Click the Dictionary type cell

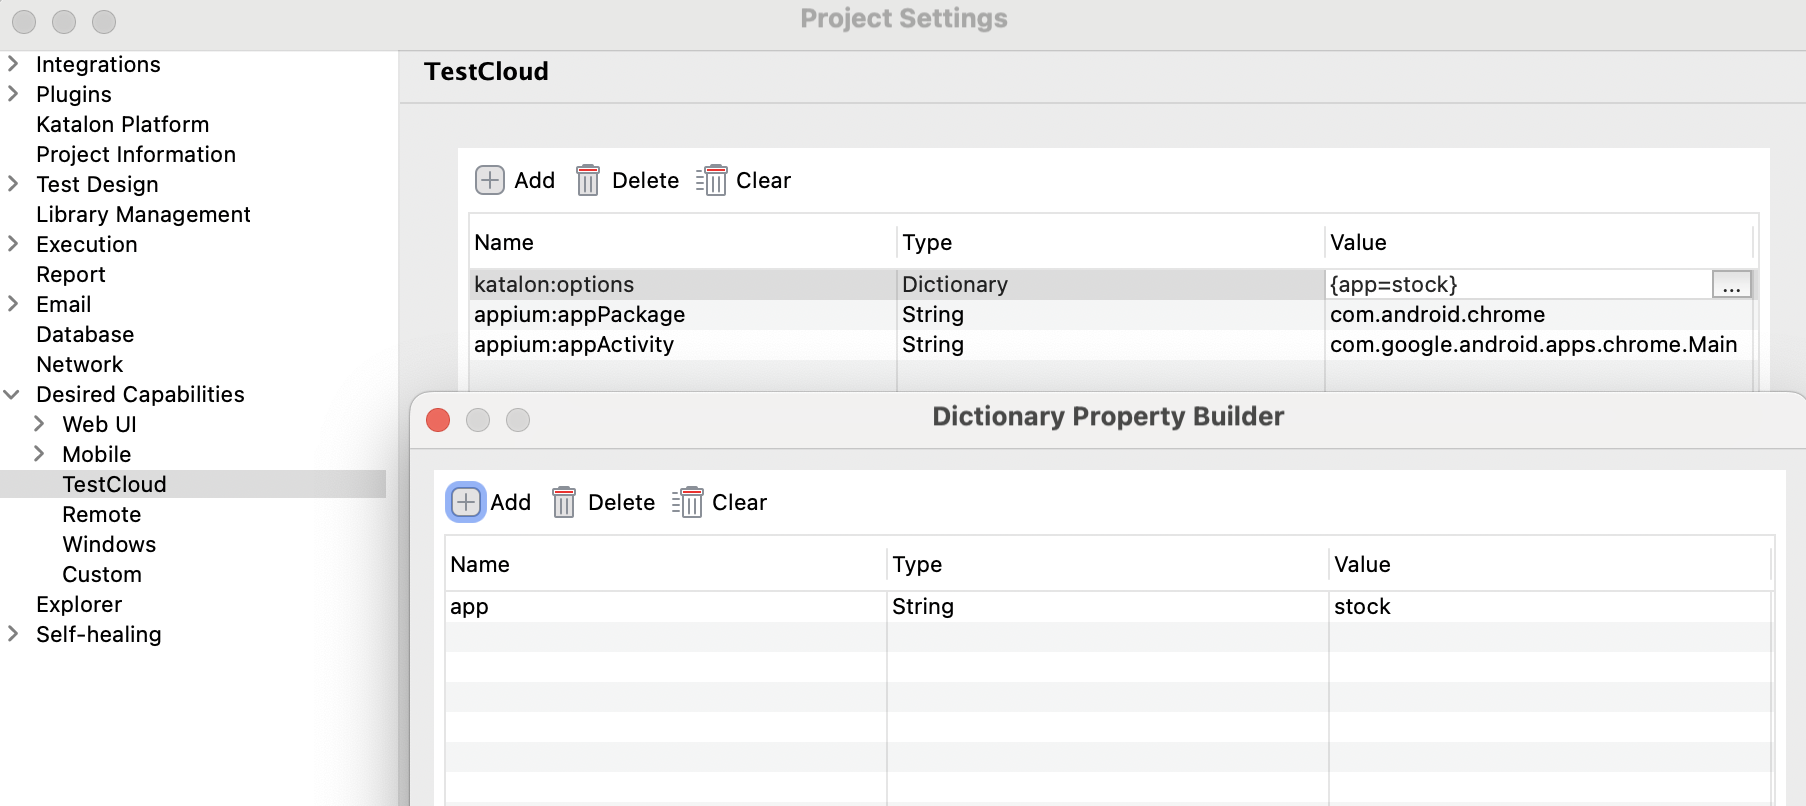pyautogui.click(x=1111, y=285)
